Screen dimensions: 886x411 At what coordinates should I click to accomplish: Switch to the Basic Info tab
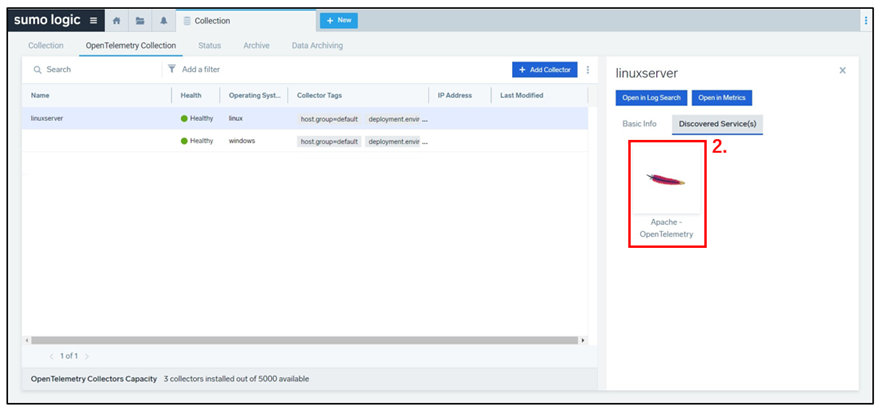coord(639,124)
